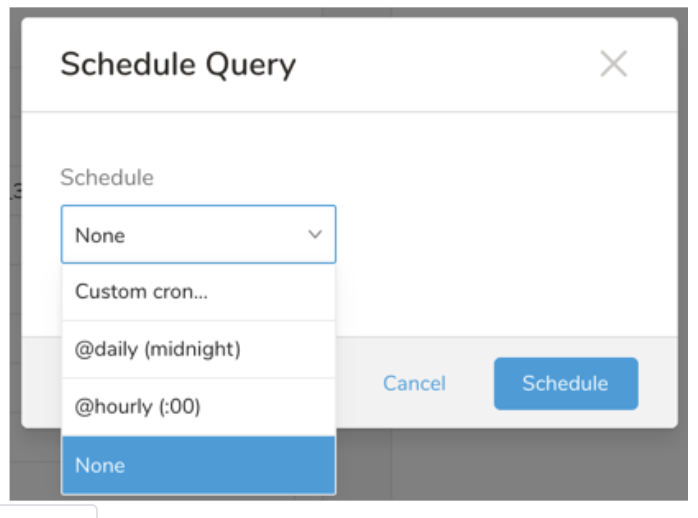Close the Schedule Query dialog with X

[x=613, y=65]
